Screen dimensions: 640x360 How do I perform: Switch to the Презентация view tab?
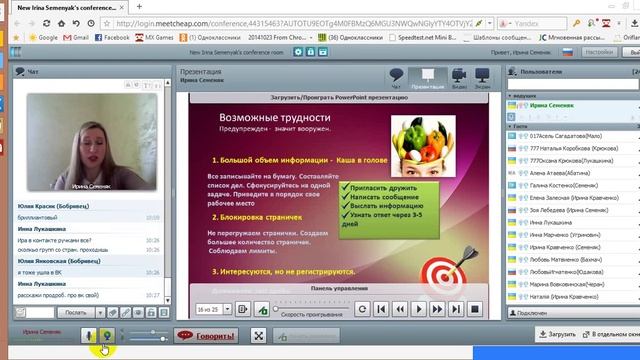click(x=428, y=78)
